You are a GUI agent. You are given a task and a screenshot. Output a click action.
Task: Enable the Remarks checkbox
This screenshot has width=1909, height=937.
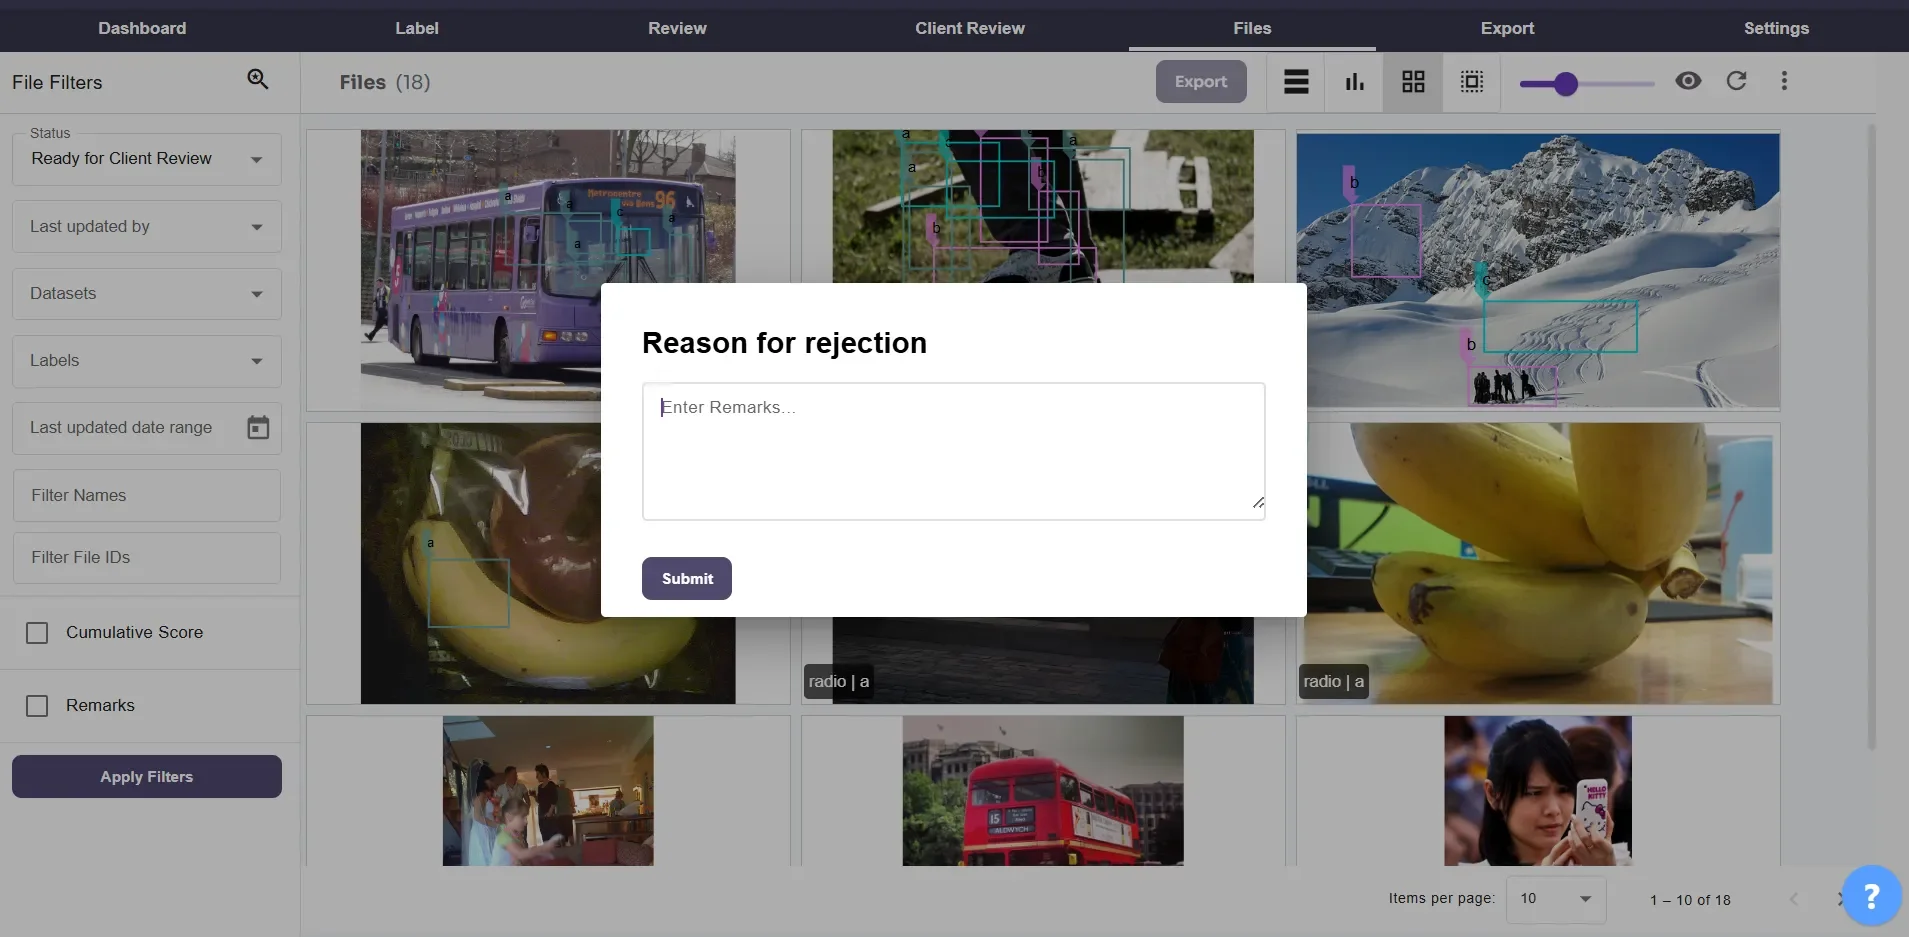[x=37, y=706]
